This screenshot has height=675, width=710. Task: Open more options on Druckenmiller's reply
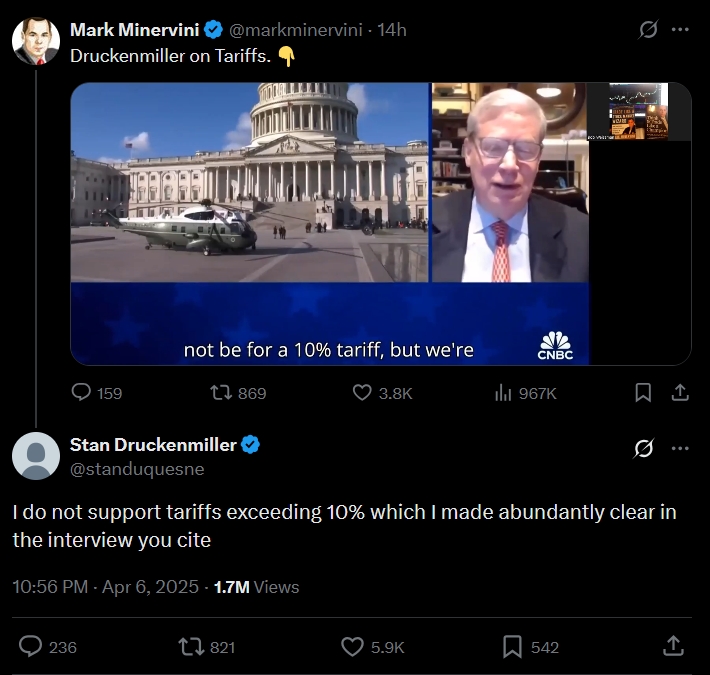tap(680, 447)
